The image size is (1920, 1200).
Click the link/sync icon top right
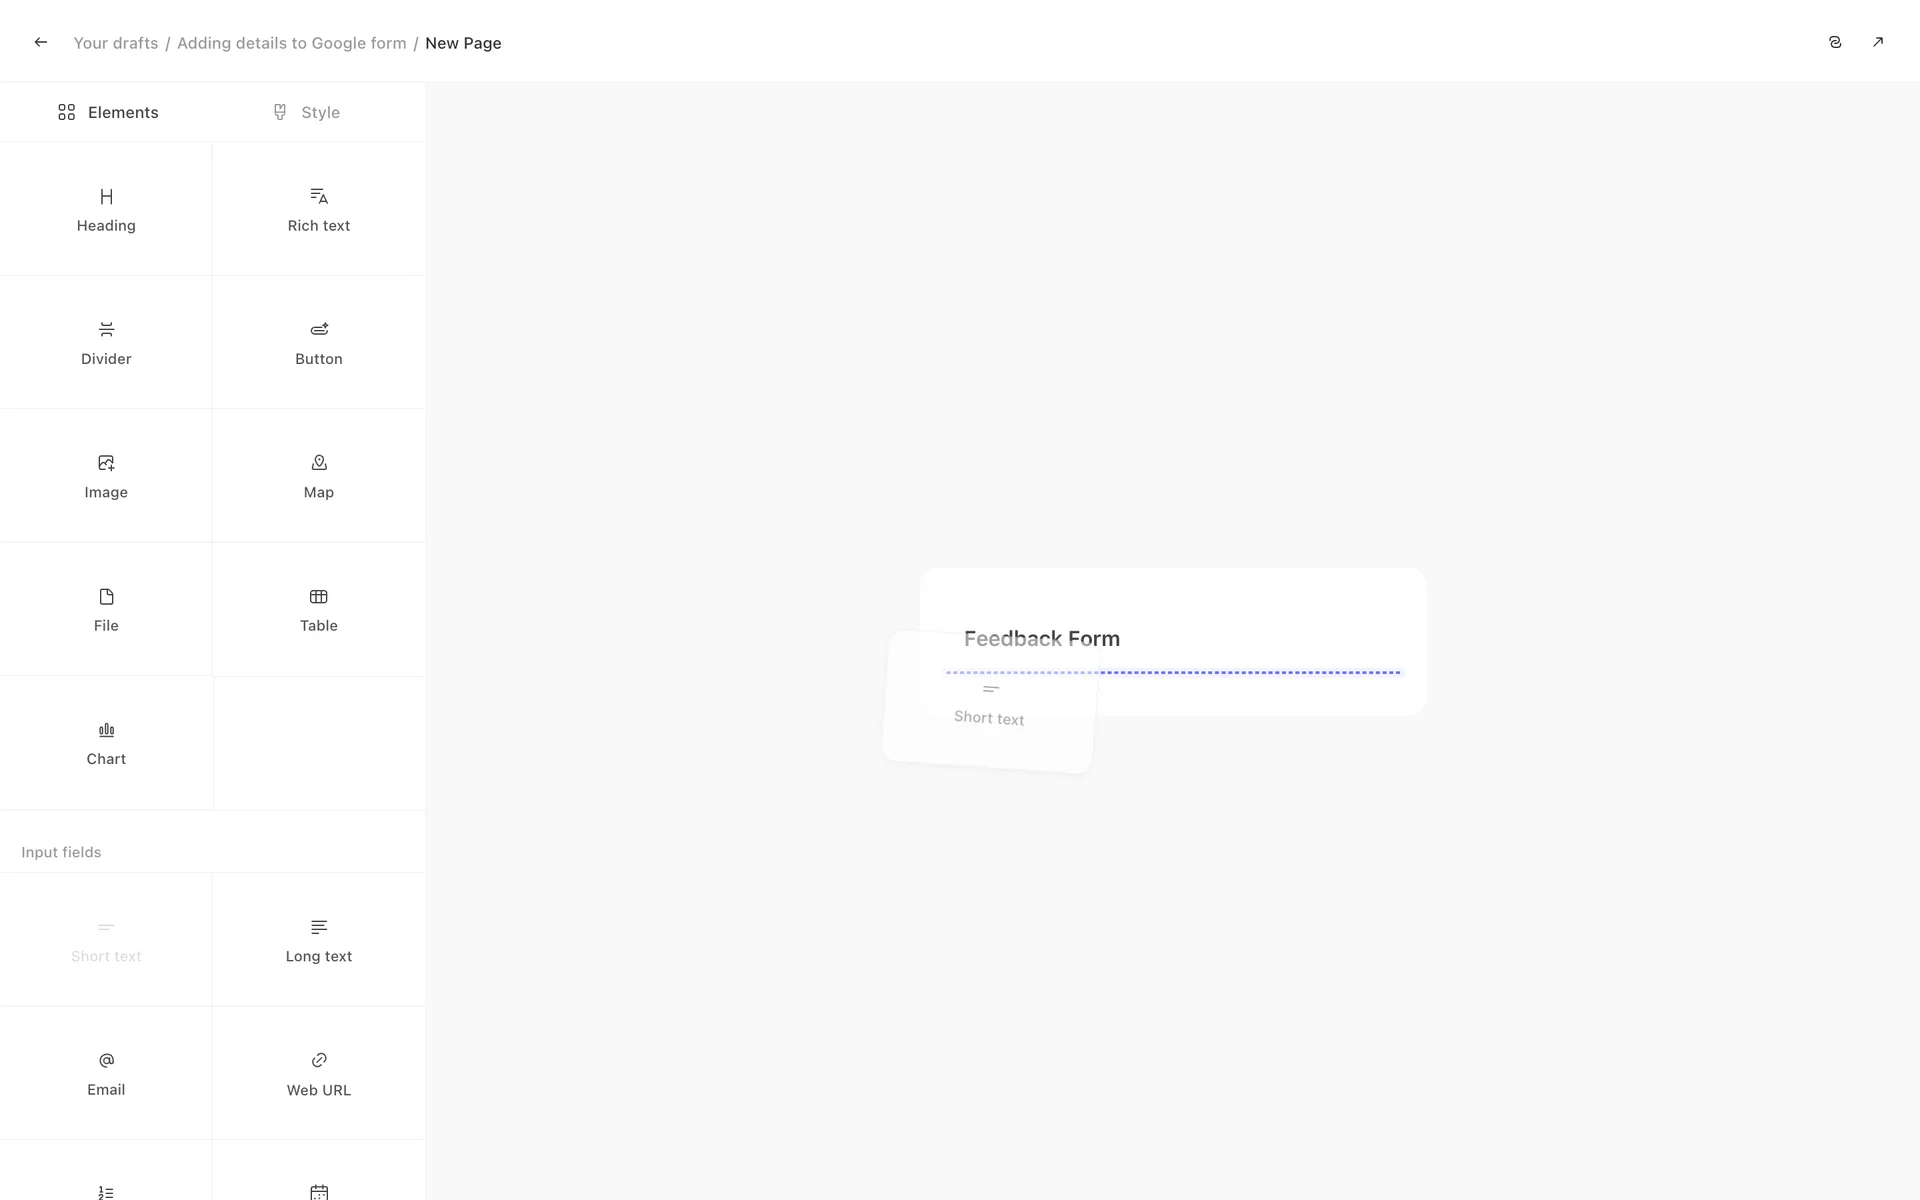click(1835, 42)
